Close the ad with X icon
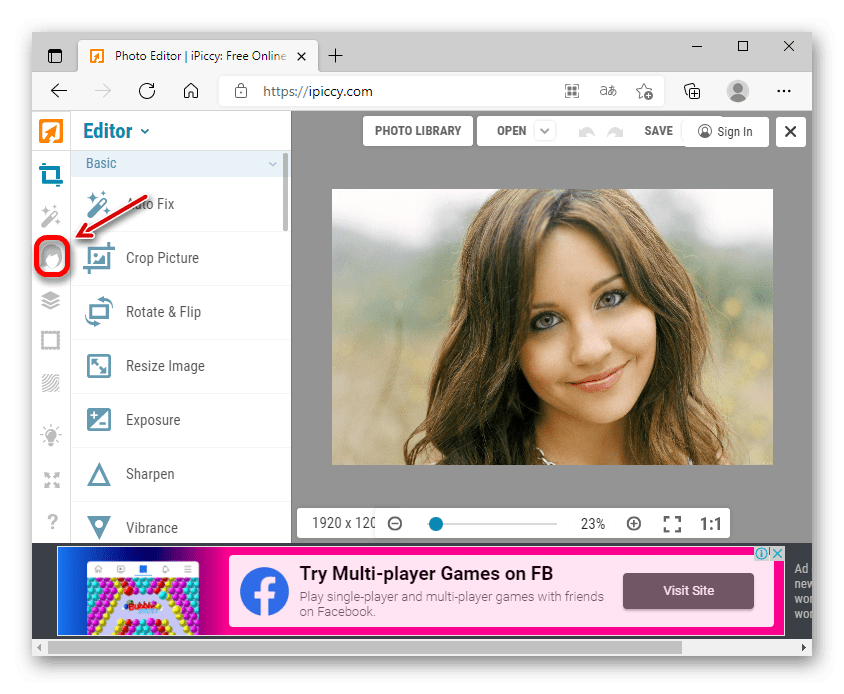This screenshot has width=844, height=694. (x=778, y=553)
